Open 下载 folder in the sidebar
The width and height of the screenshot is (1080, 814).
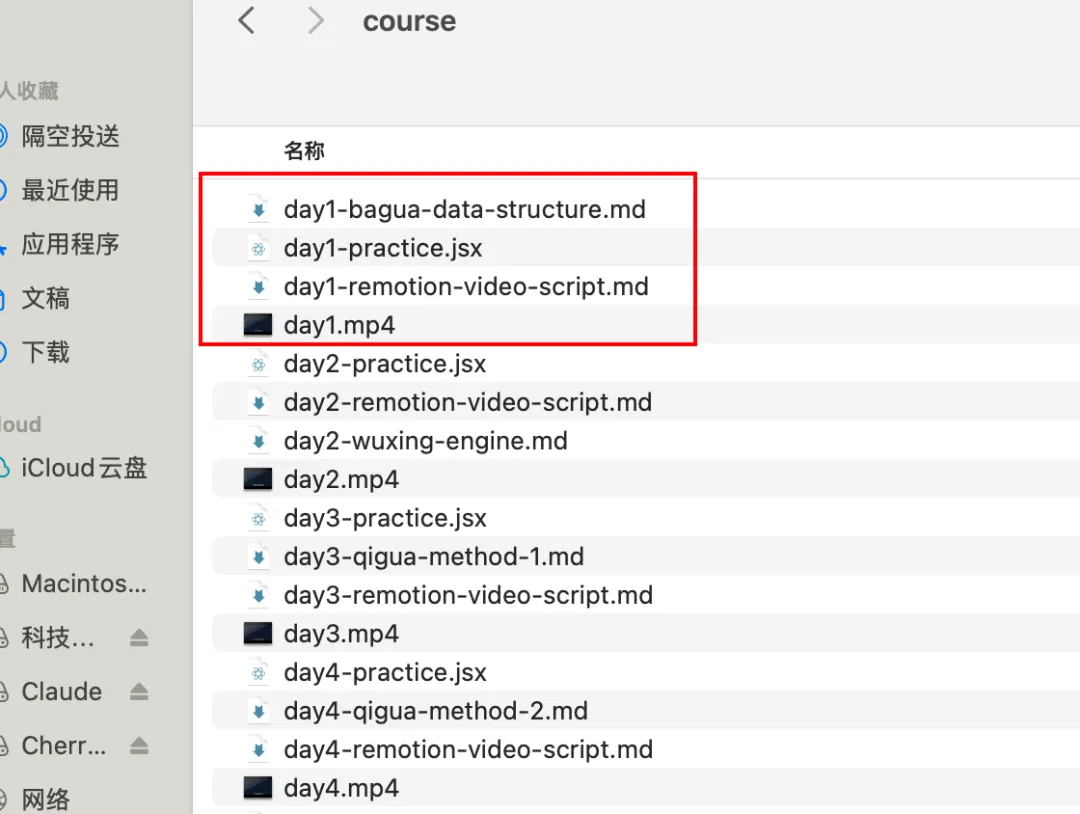click(x=46, y=352)
